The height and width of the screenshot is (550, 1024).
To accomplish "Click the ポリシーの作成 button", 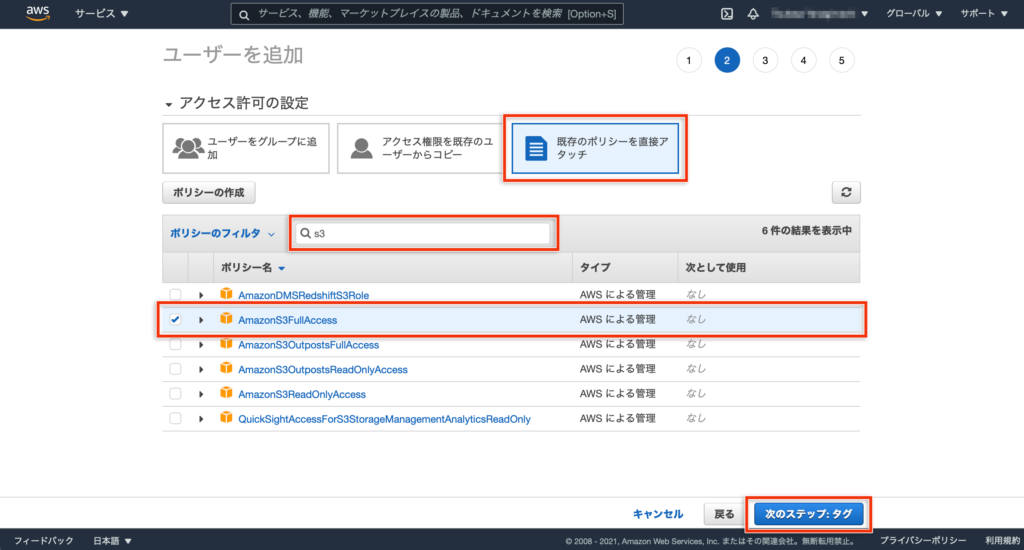I will pos(208,192).
